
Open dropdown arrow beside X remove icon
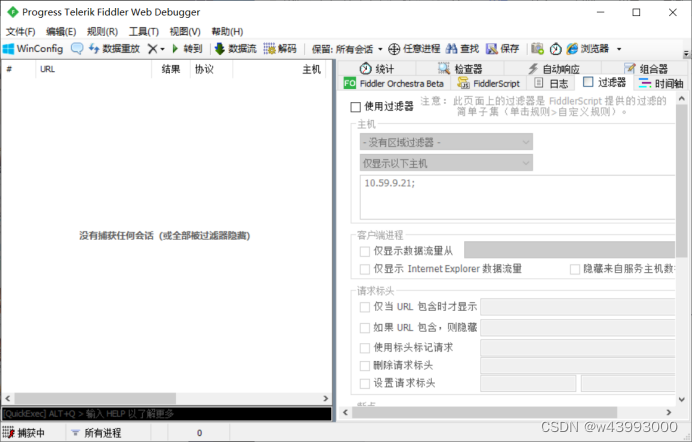(x=163, y=49)
